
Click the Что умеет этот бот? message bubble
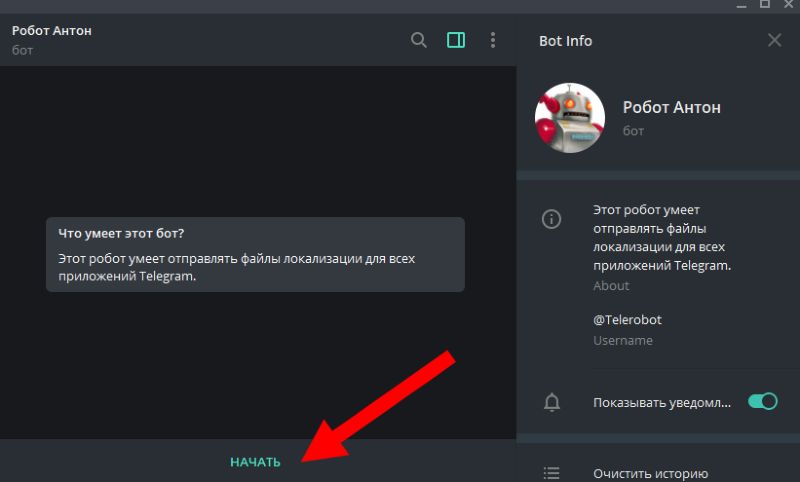(x=255, y=255)
